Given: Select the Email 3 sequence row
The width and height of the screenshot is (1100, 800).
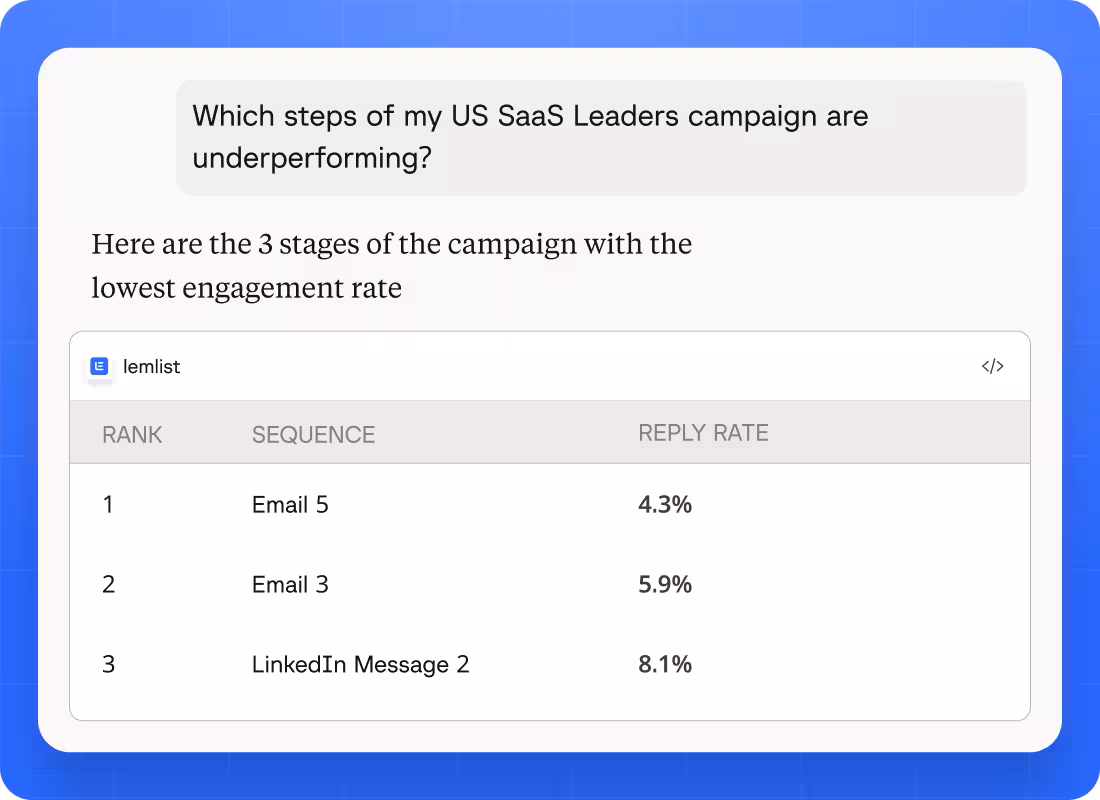Looking at the screenshot, I should click(x=550, y=585).
